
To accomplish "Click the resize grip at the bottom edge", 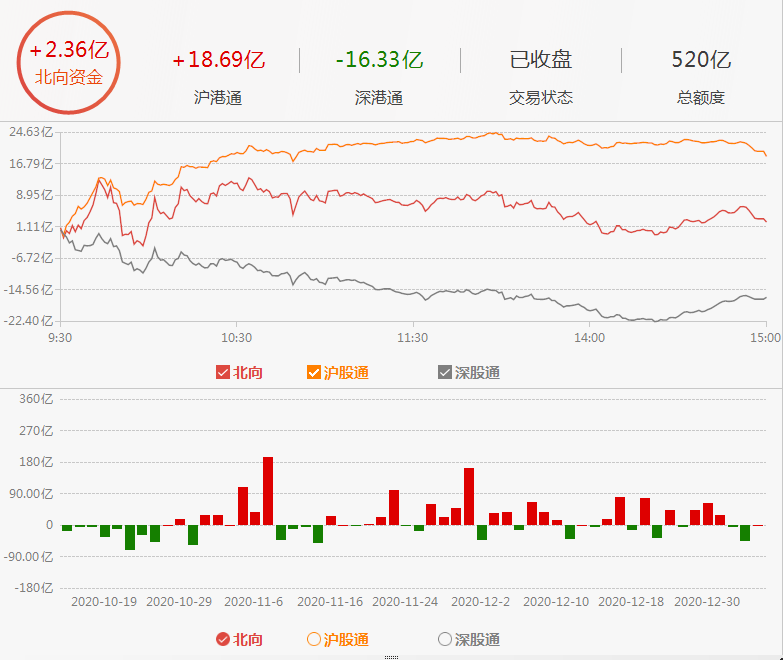I will (392, 658).
